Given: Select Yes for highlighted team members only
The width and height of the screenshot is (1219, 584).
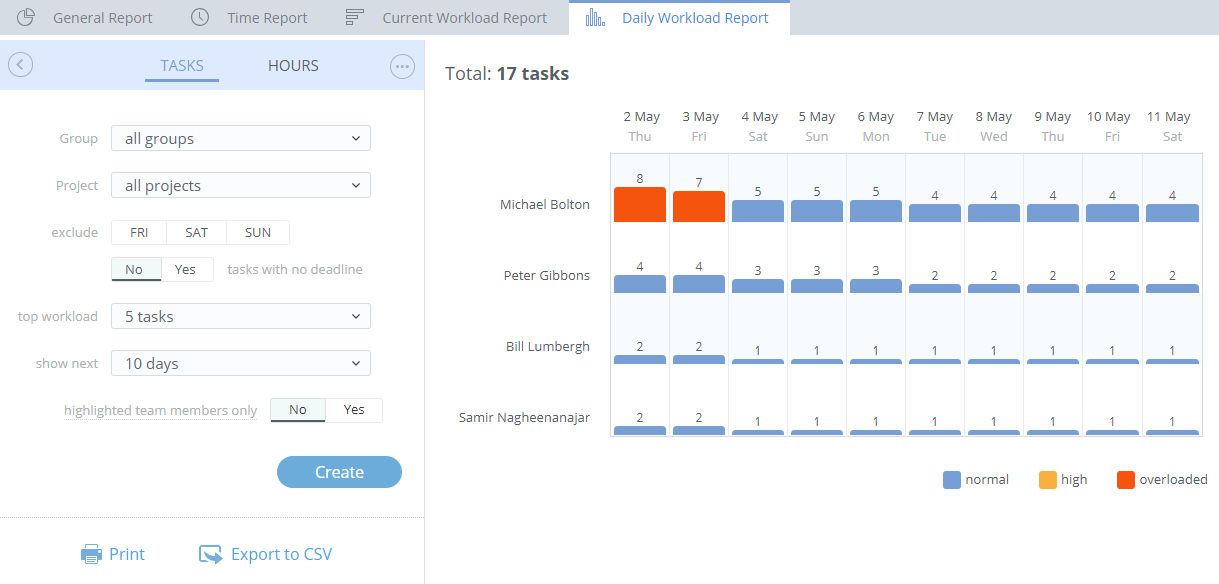Looking at the screenshot, I should point(354,410).
